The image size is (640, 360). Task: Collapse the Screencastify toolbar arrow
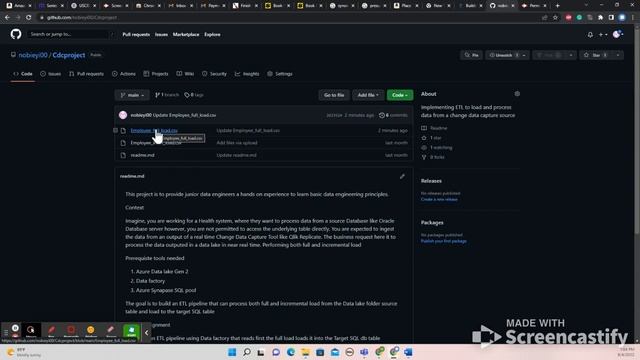tap(147, 333)
